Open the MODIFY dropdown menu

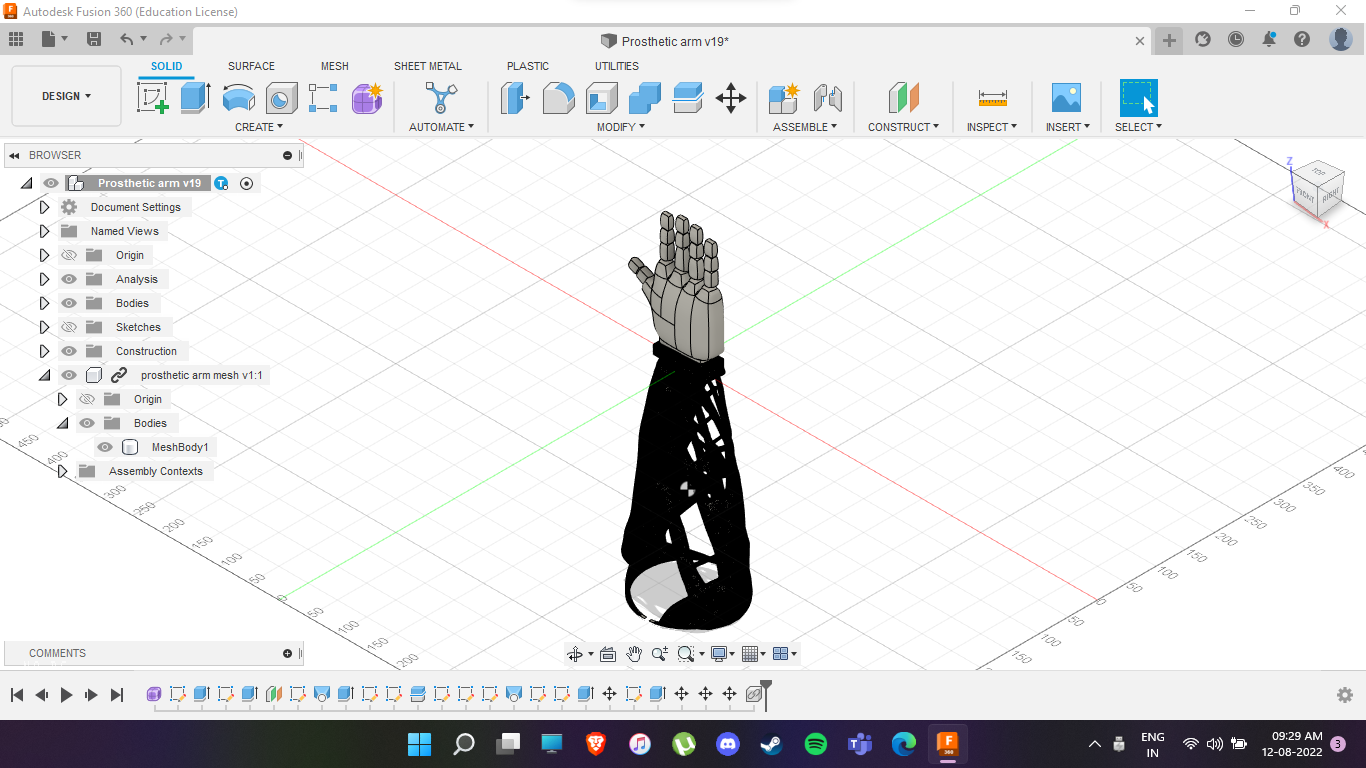pyautogui.click(x=620, y=127)
